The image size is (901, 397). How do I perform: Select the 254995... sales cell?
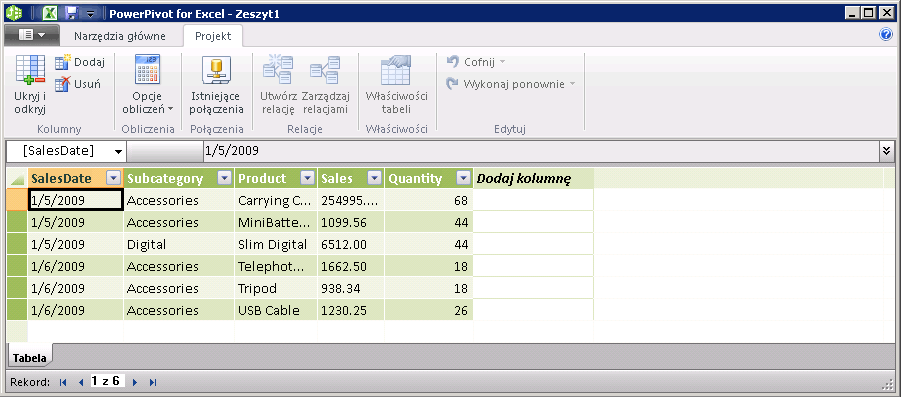point(351,201)
